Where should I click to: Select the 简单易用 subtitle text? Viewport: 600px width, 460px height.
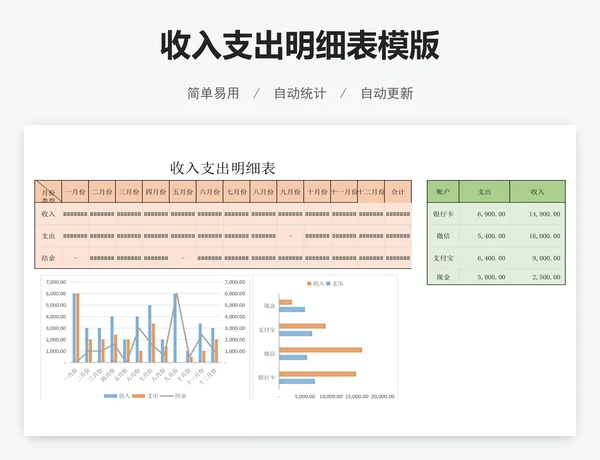pyautogui.click(x=213, y=93)
